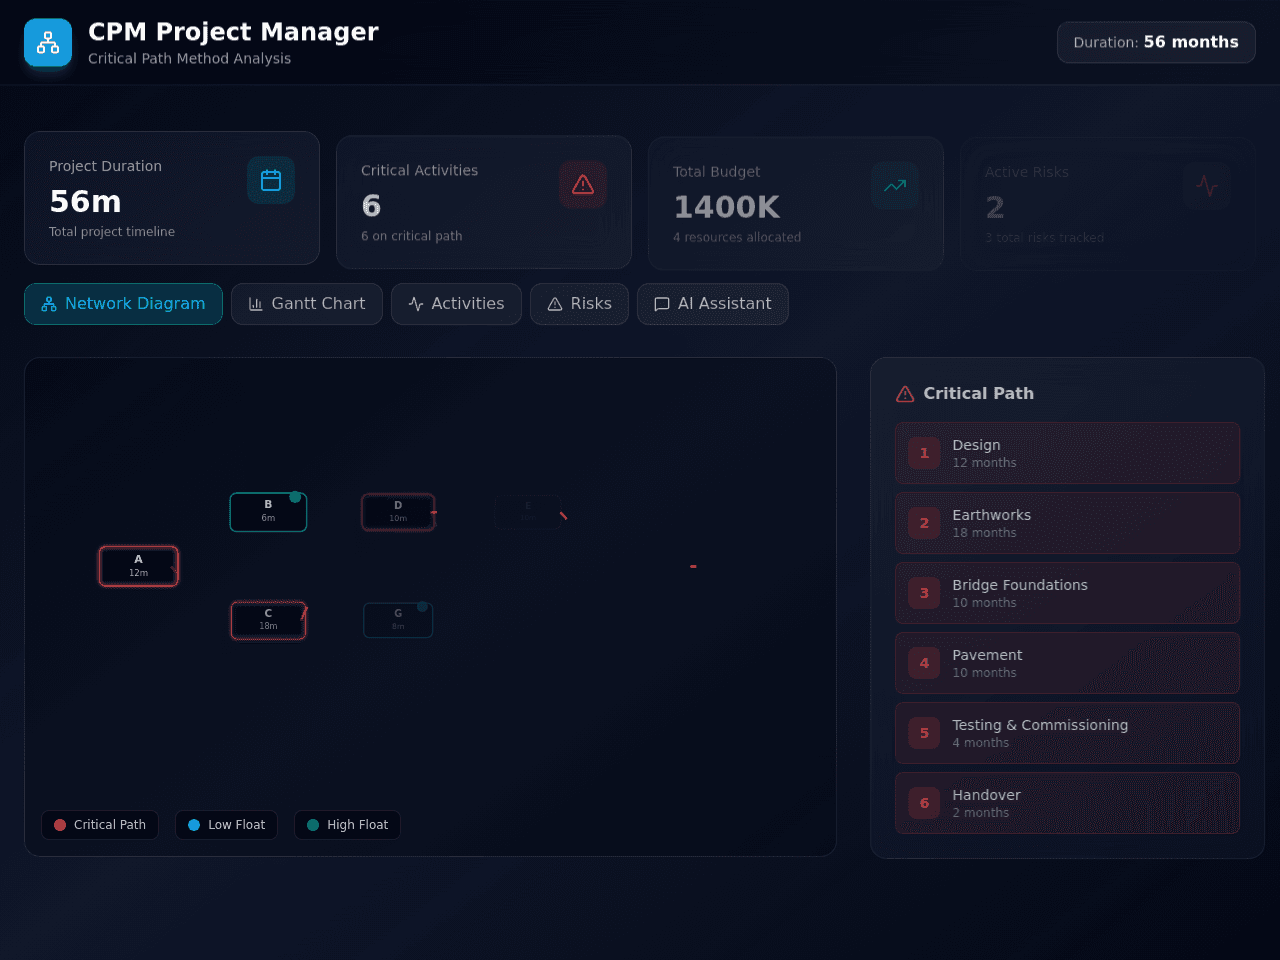The image size is (1280, 960).
Task: Select the Handover critical path item
Action: 1067,803
